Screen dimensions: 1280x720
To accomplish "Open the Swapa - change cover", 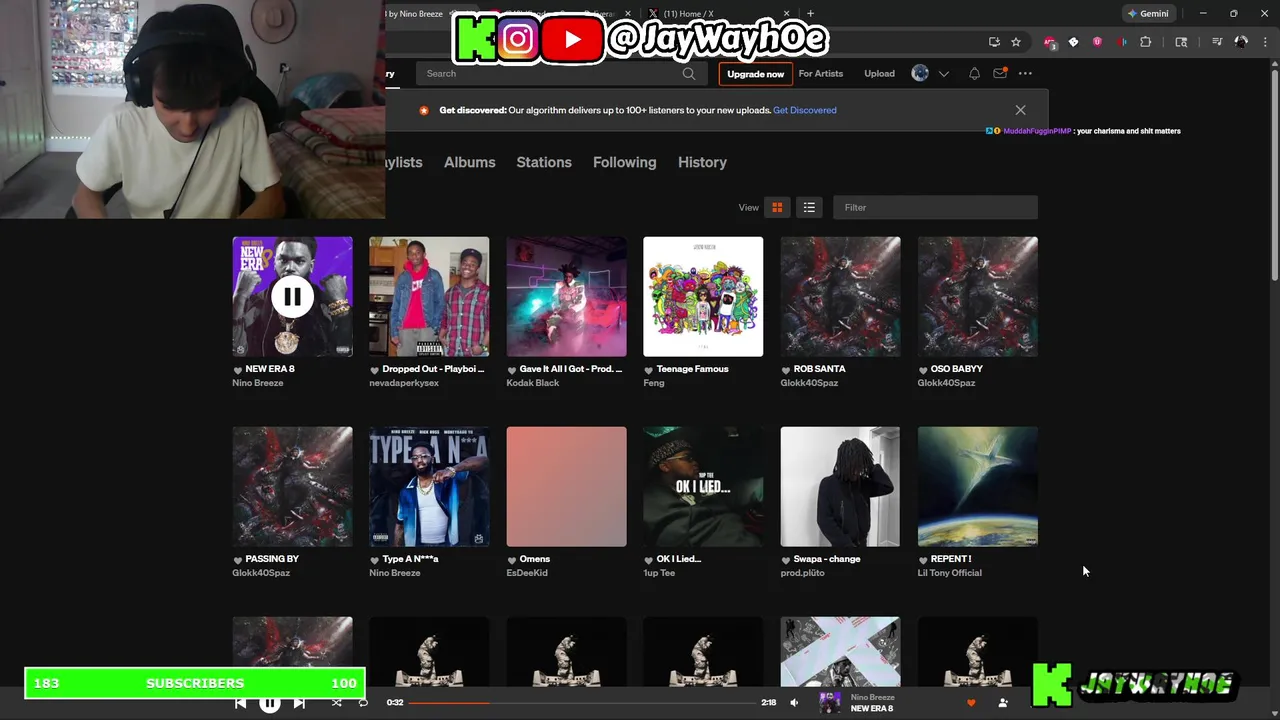I will [x=840, y=487].
